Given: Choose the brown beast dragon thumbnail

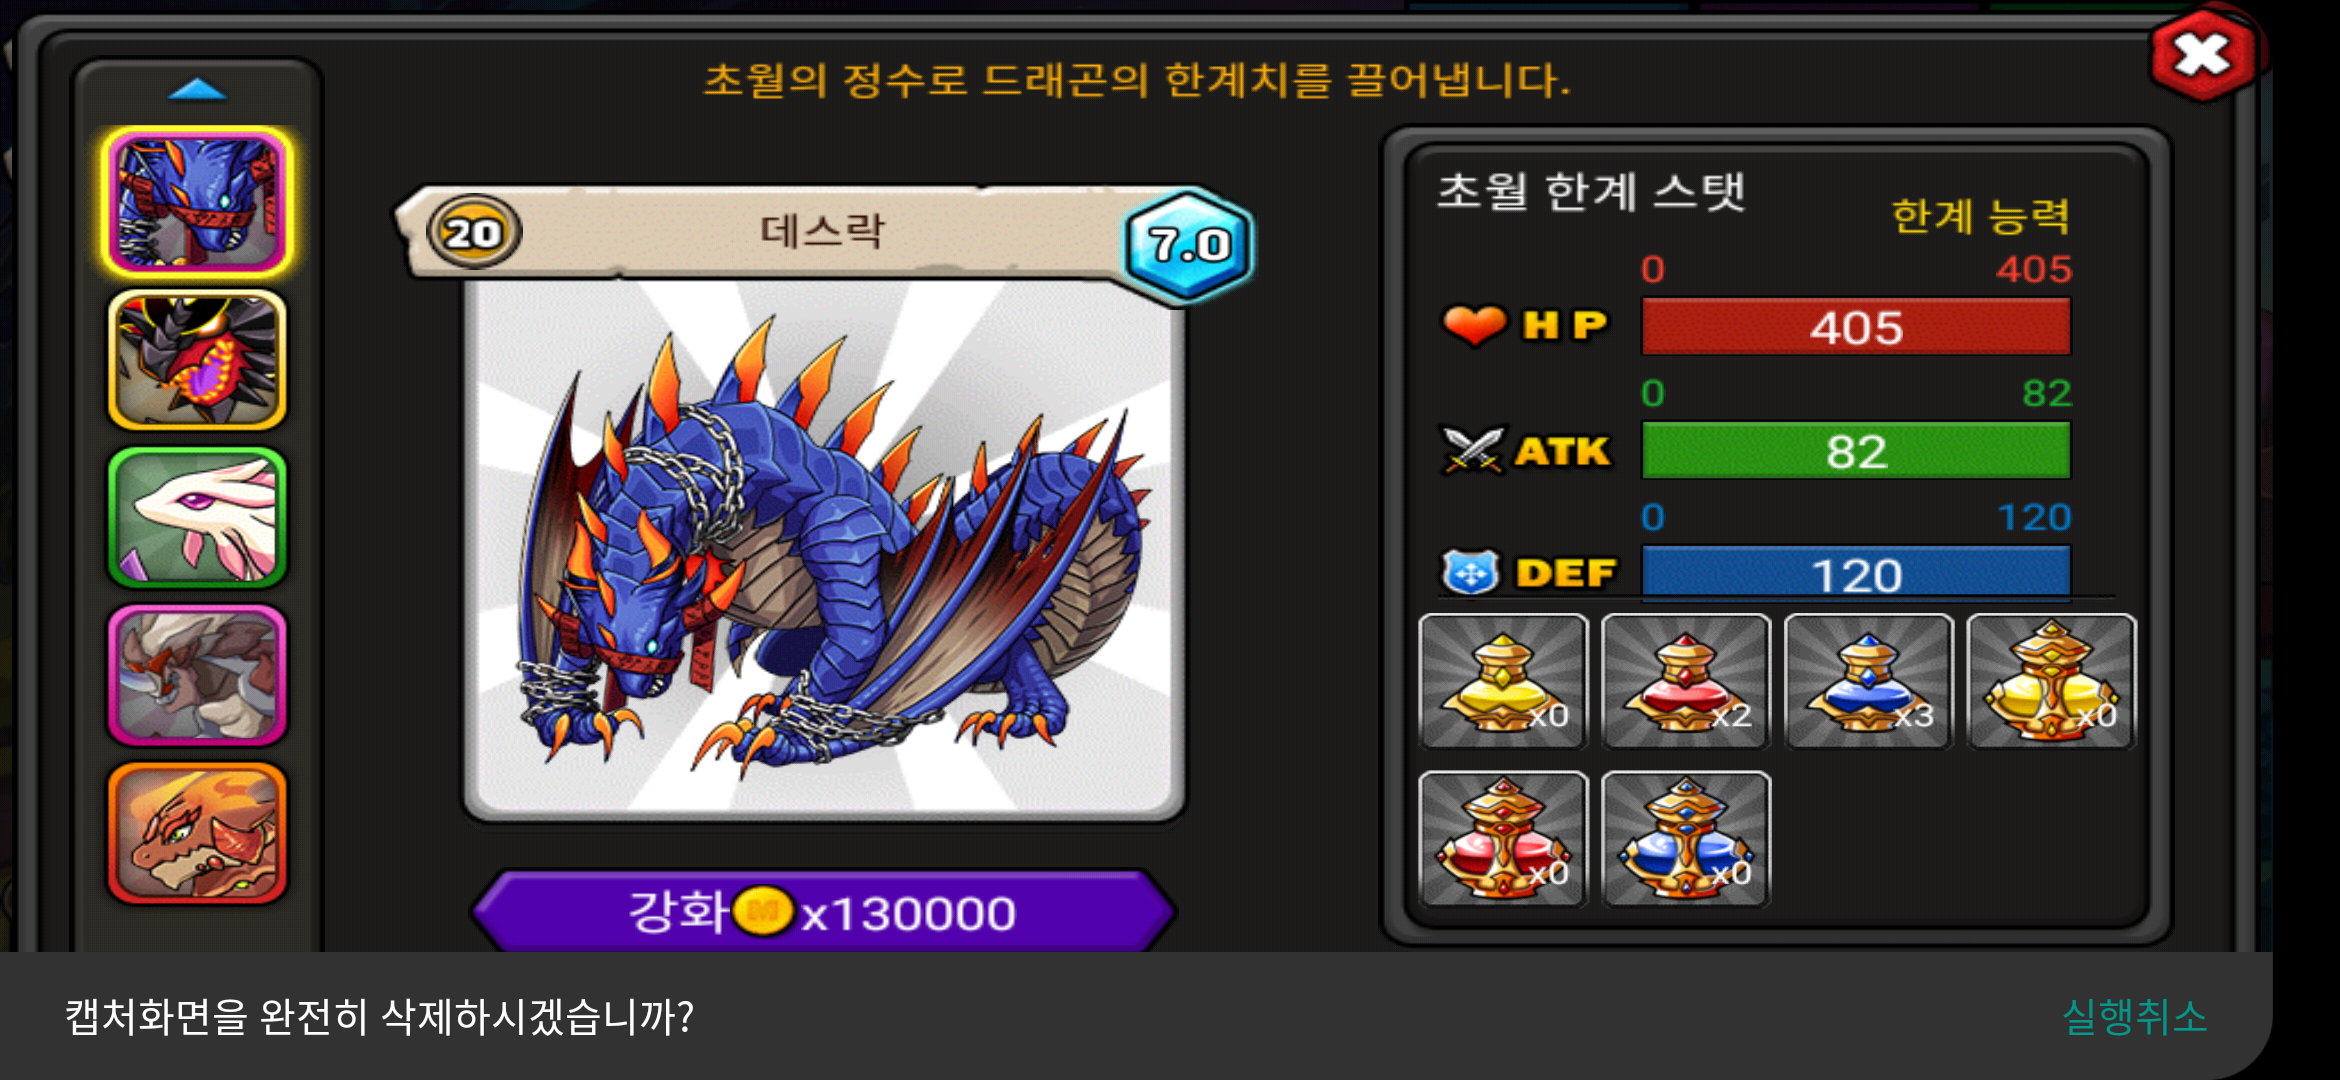Looking at the screenshot, I should pos(198,675).
